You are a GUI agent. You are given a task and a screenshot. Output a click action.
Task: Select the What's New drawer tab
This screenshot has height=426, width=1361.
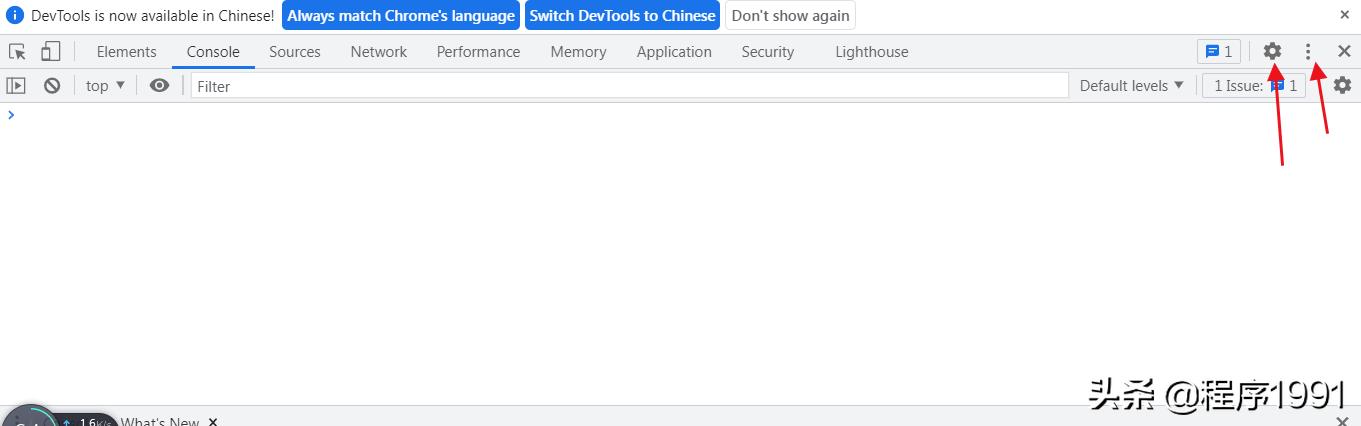(160, 422)
